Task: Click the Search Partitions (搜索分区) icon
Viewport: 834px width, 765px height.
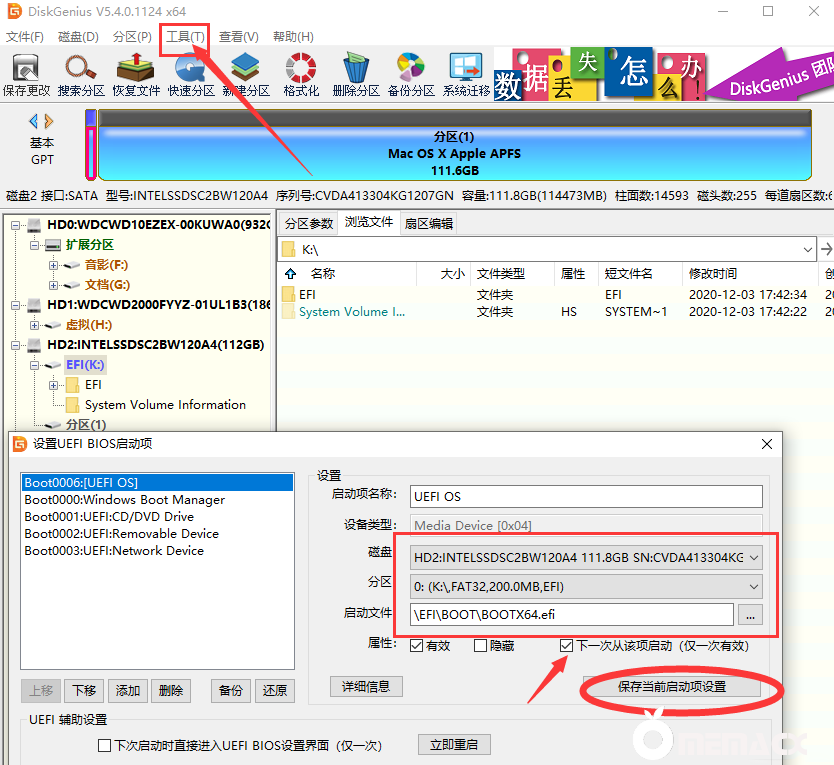Action: point(81,74)
